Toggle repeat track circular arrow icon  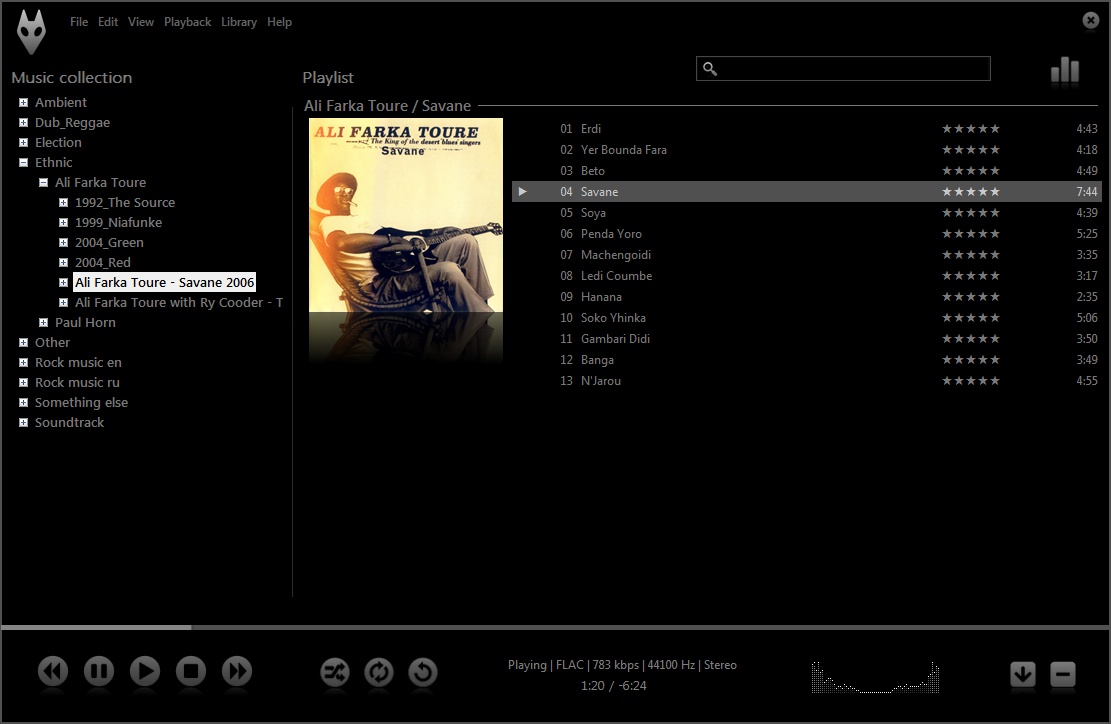pyautogui.click(x=423, y=672)
